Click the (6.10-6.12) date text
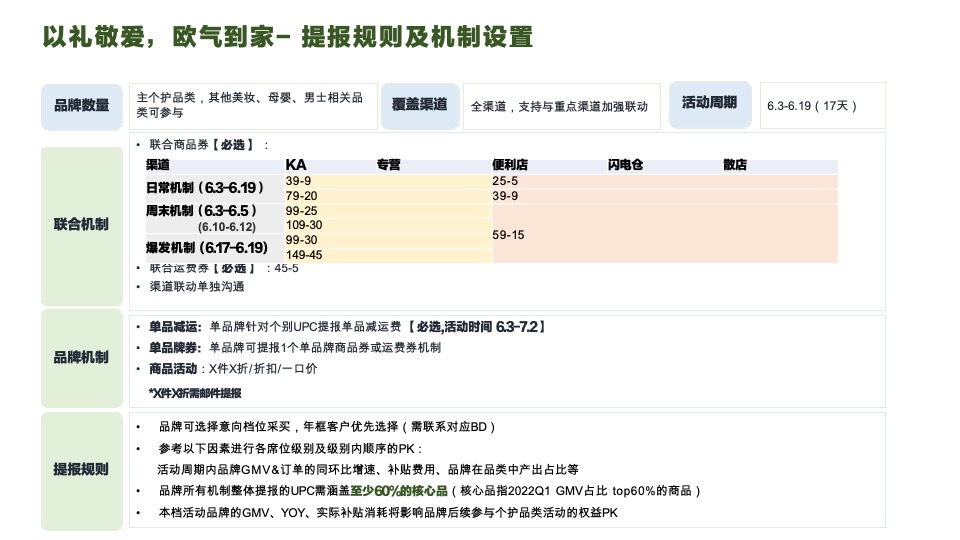This screenshot has height=540, width=960. click(227, 227)
